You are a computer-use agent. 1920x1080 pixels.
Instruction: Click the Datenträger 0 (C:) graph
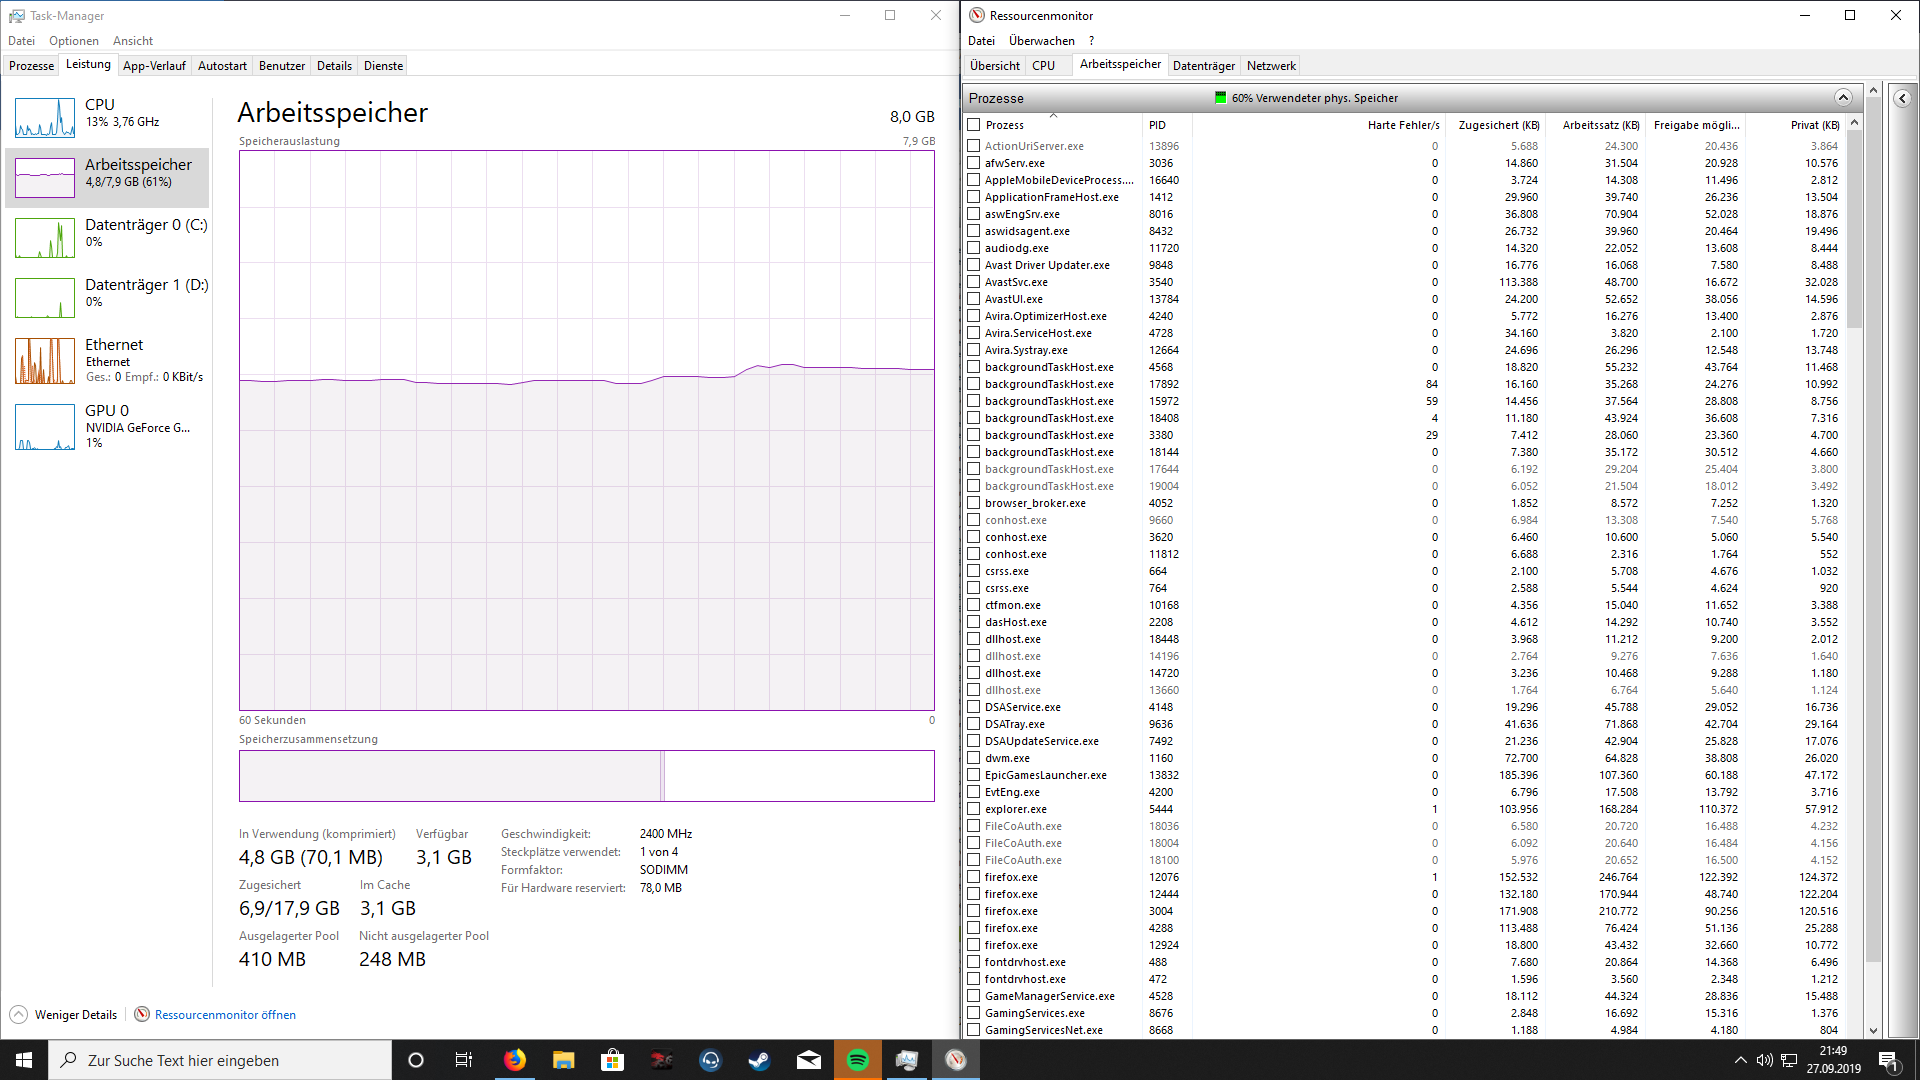[45, 238]
